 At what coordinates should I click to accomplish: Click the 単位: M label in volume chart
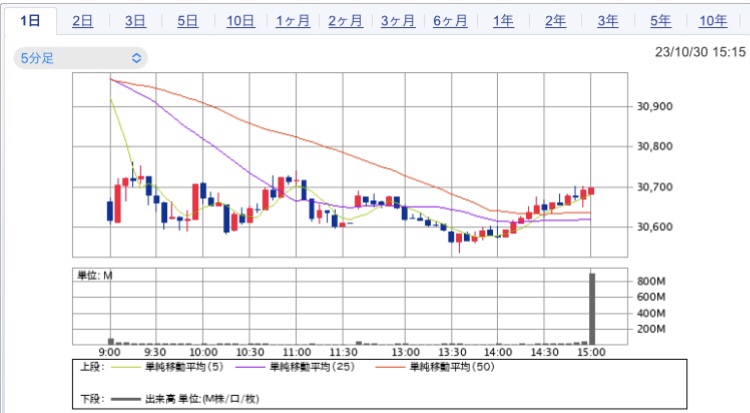(x=95, y=275)
